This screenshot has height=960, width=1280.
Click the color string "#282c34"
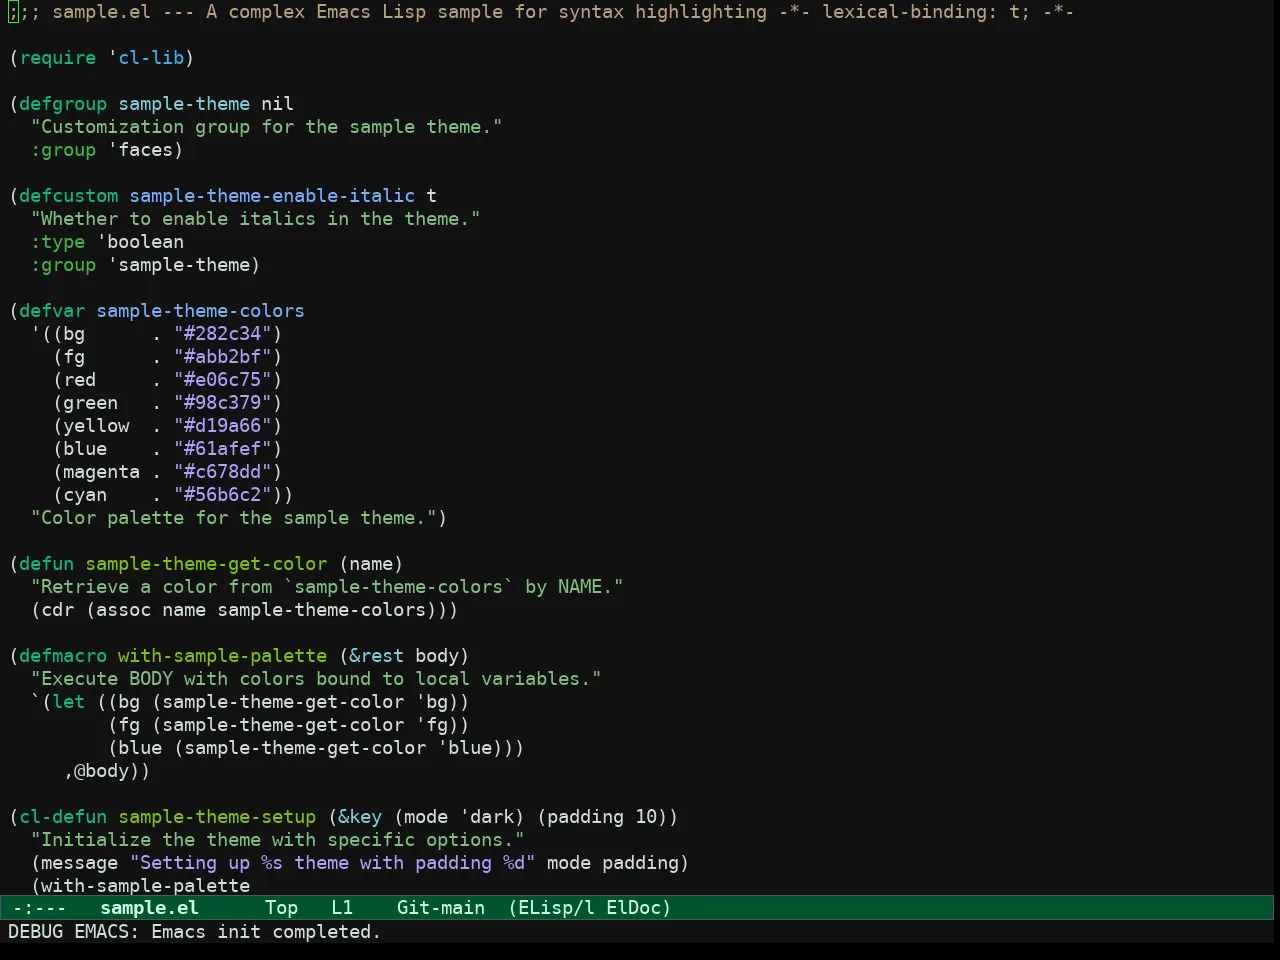[222, 334]
